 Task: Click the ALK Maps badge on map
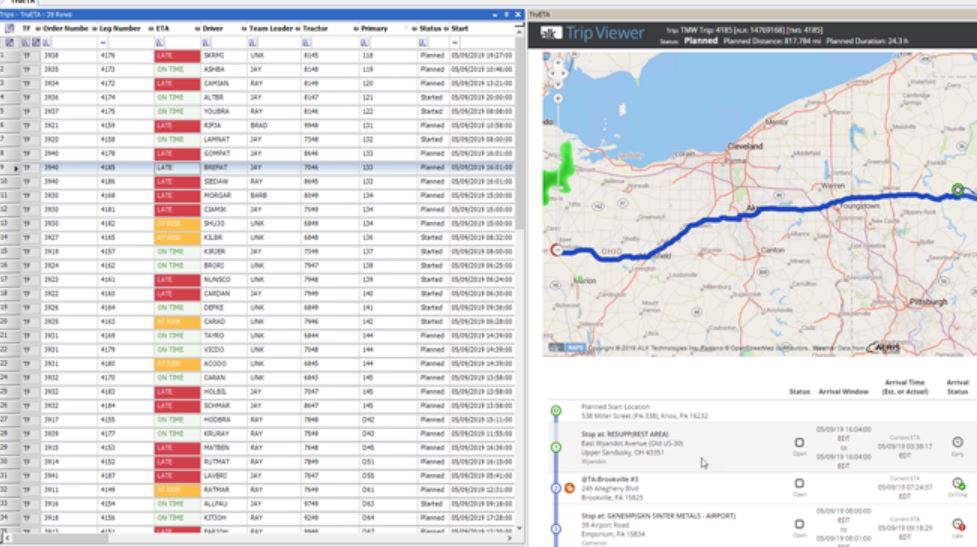(x=567, y=348)
